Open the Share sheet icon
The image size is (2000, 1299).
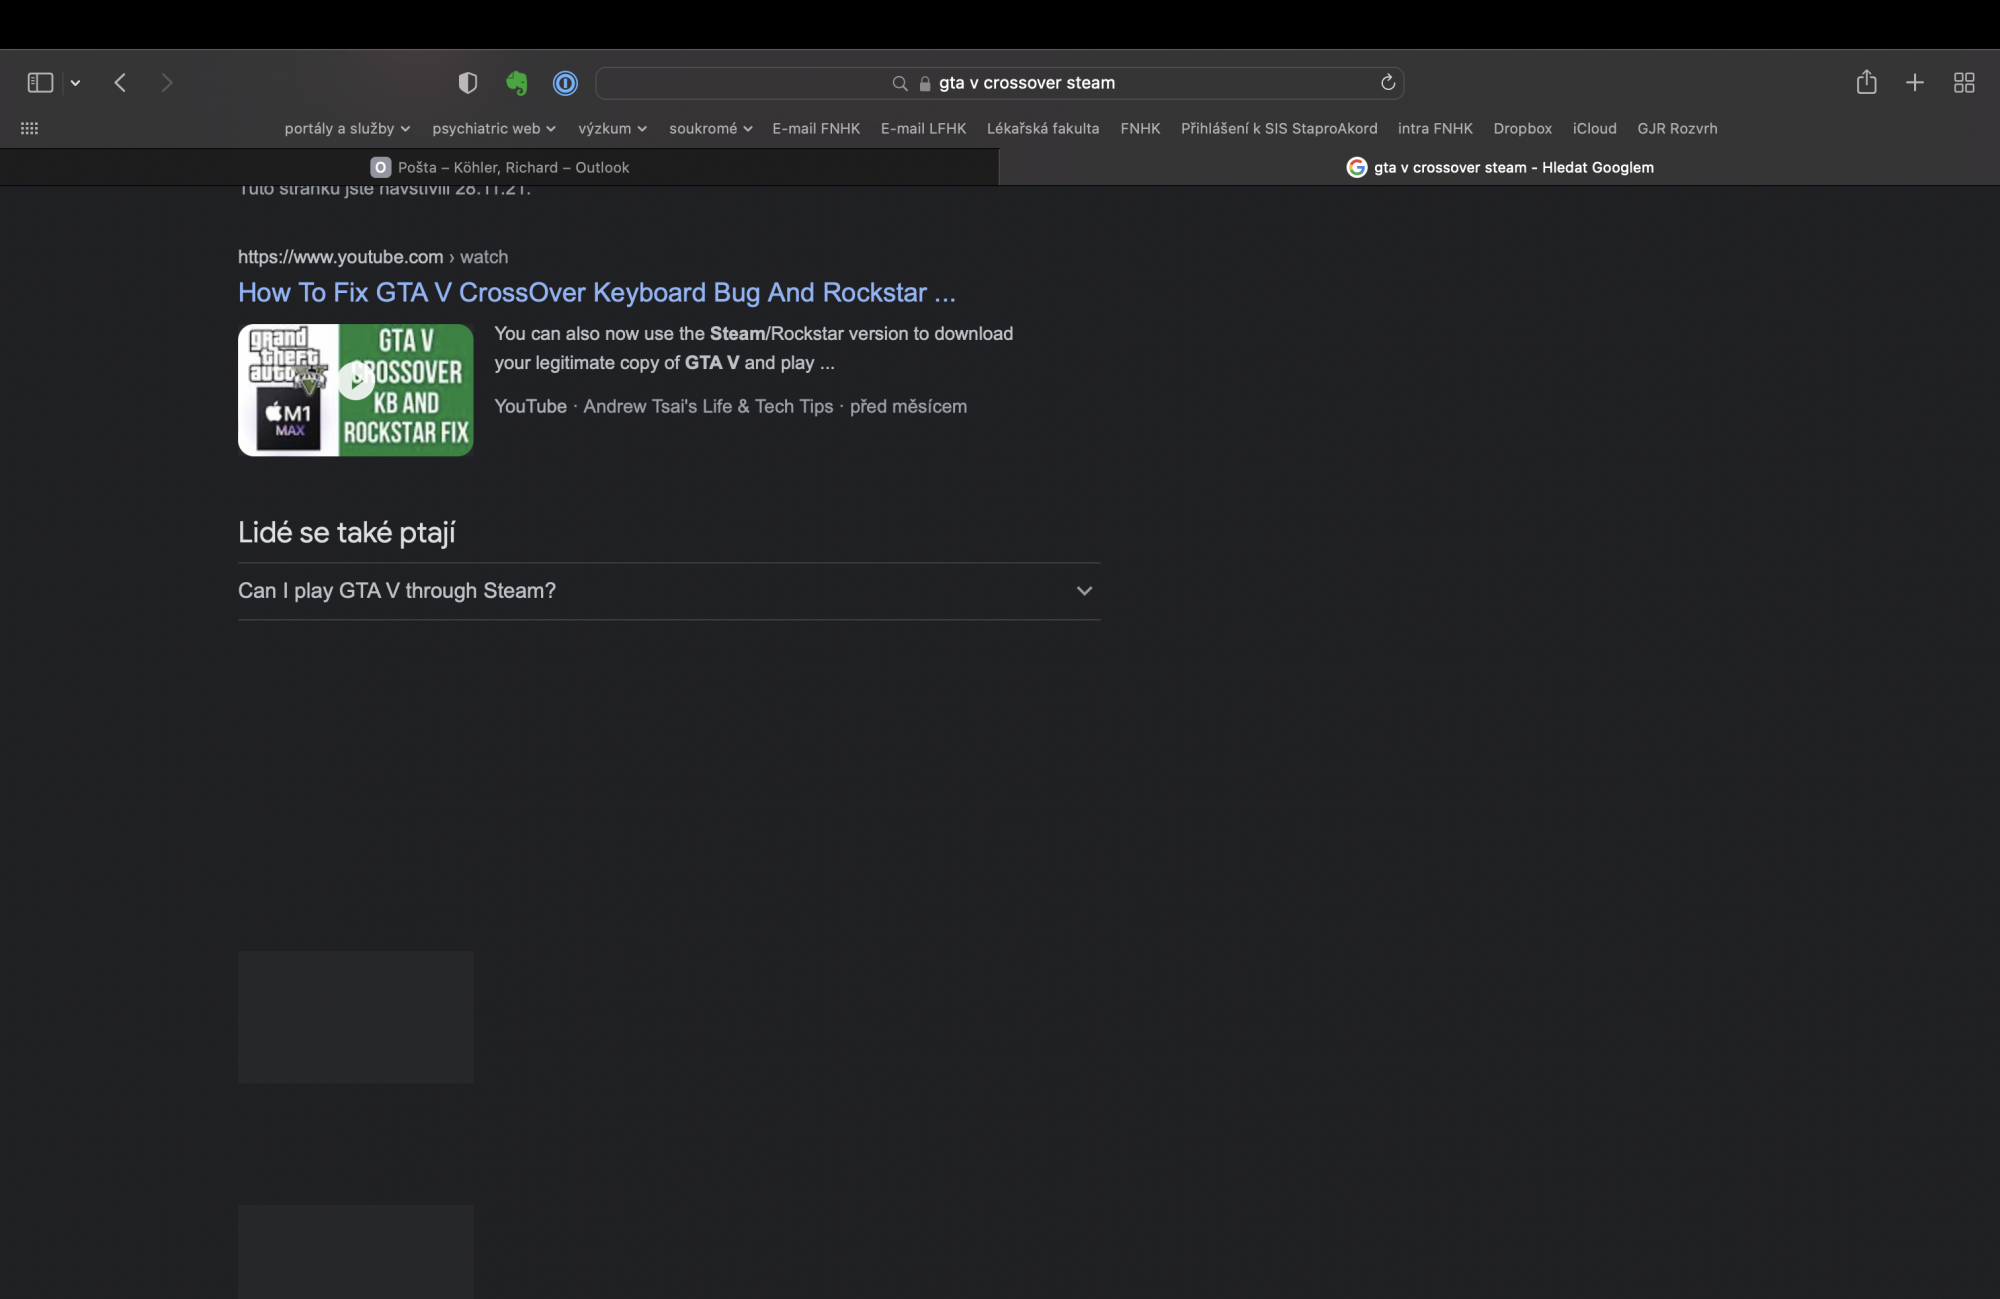(1866, 83)
